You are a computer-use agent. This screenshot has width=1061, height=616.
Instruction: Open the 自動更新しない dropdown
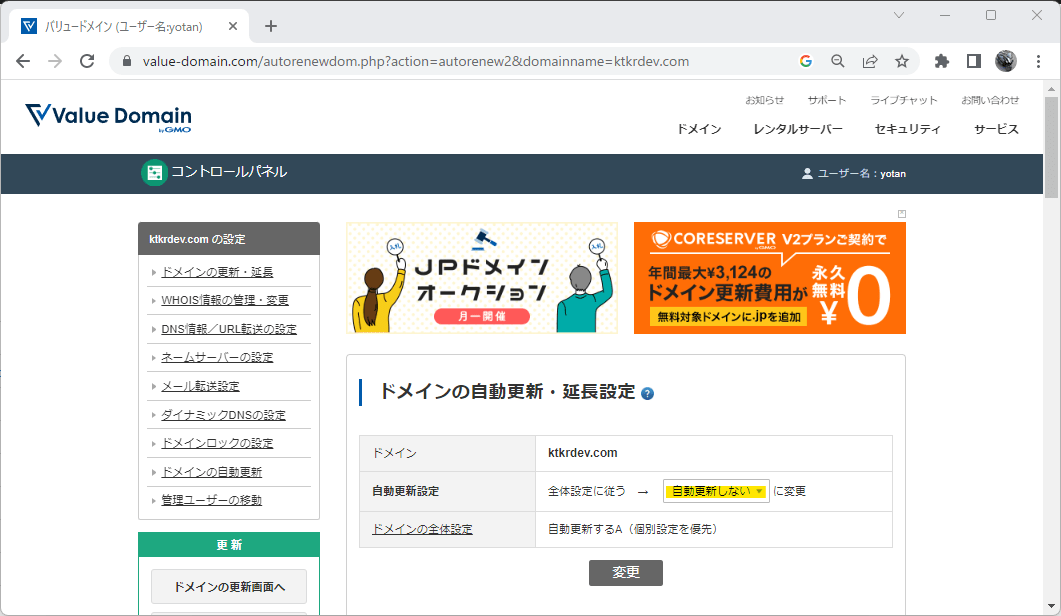(716, 491)
